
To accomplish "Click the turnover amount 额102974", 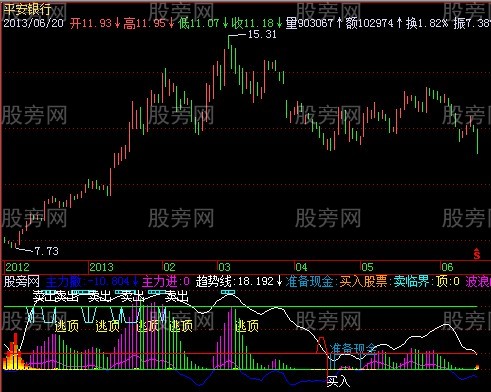I will click(369, 23).
